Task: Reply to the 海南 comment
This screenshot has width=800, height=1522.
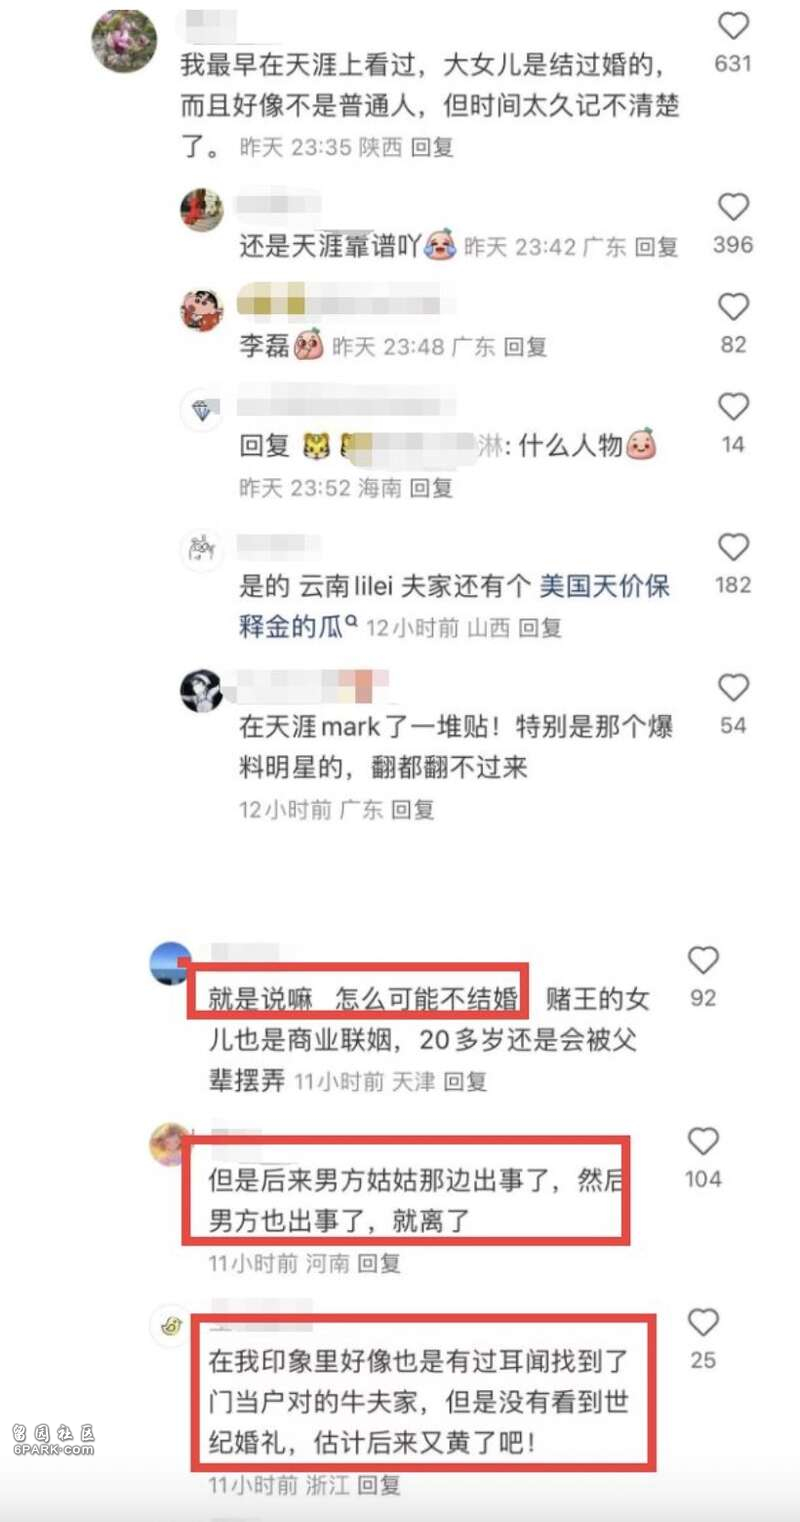Action: tap(432, 488)
